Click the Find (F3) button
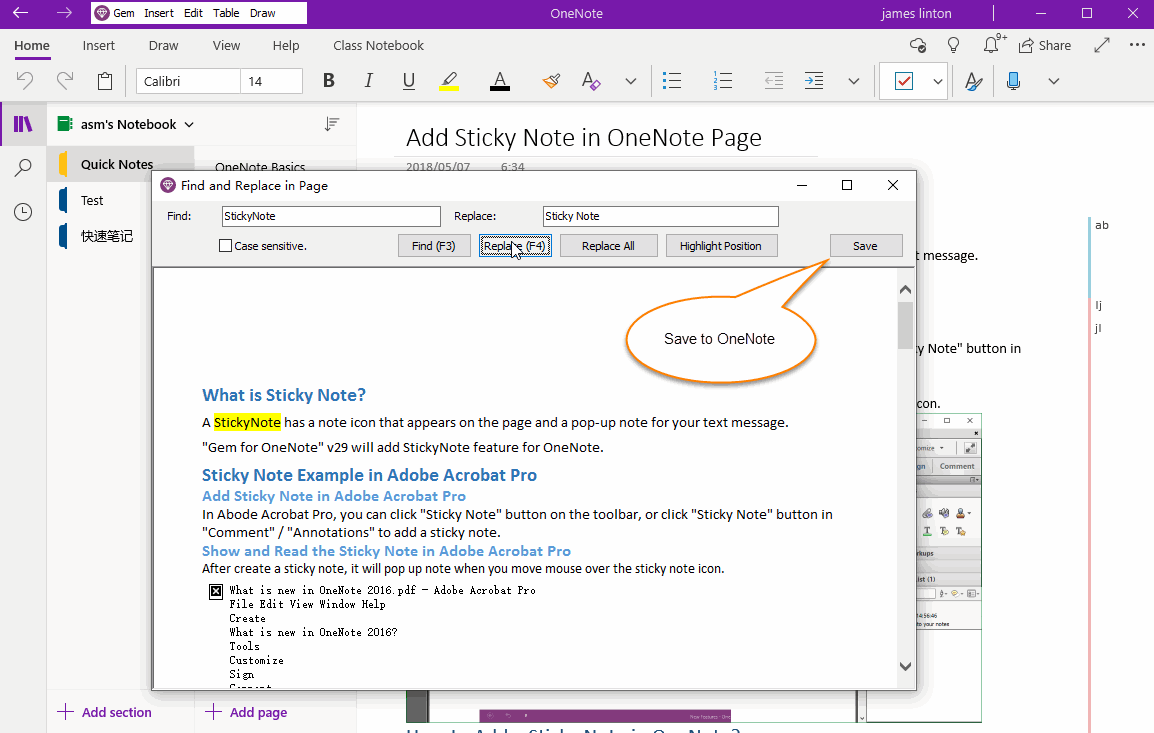The image size is (1154, 733). [433, 246]
